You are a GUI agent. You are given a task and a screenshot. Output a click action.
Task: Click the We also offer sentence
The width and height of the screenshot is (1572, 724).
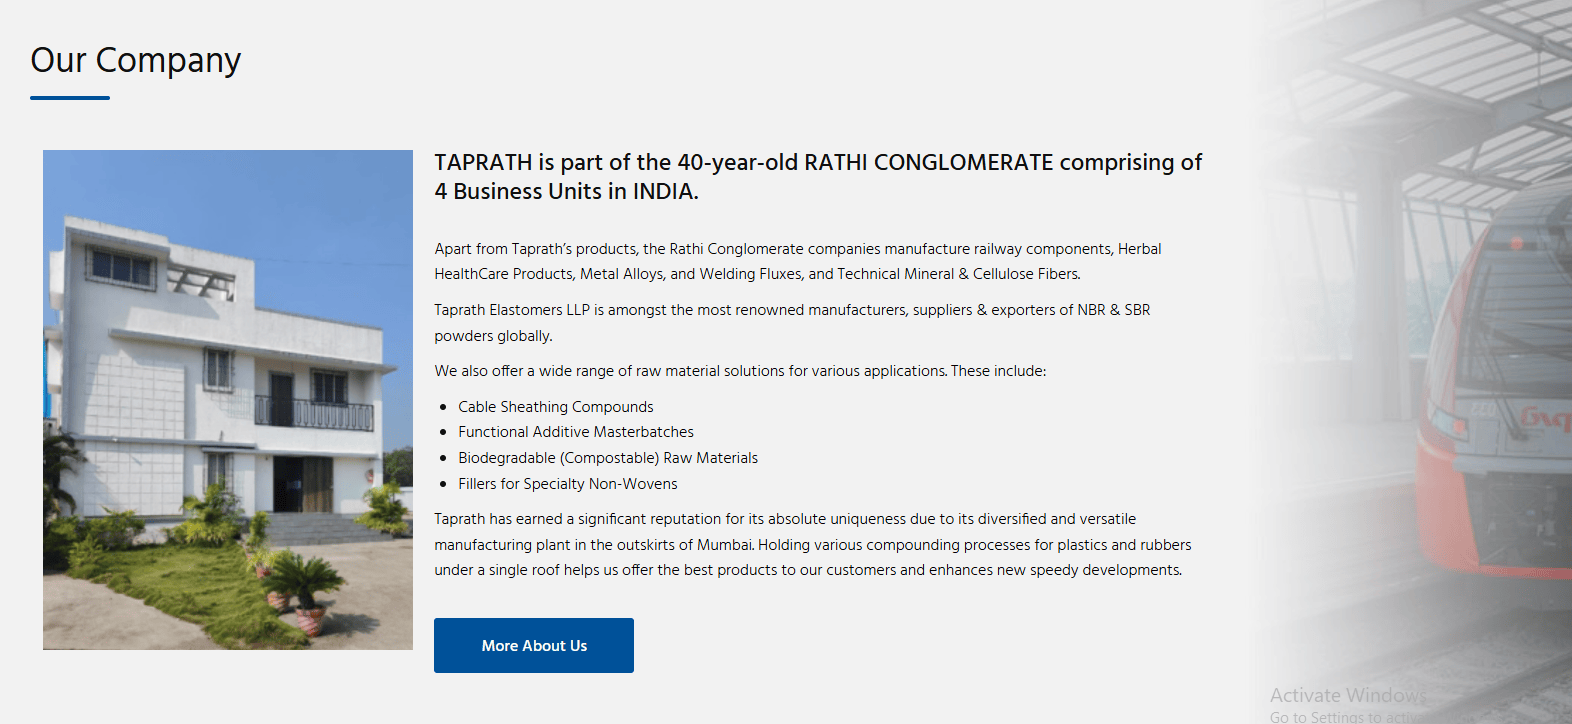coord(740,371)
